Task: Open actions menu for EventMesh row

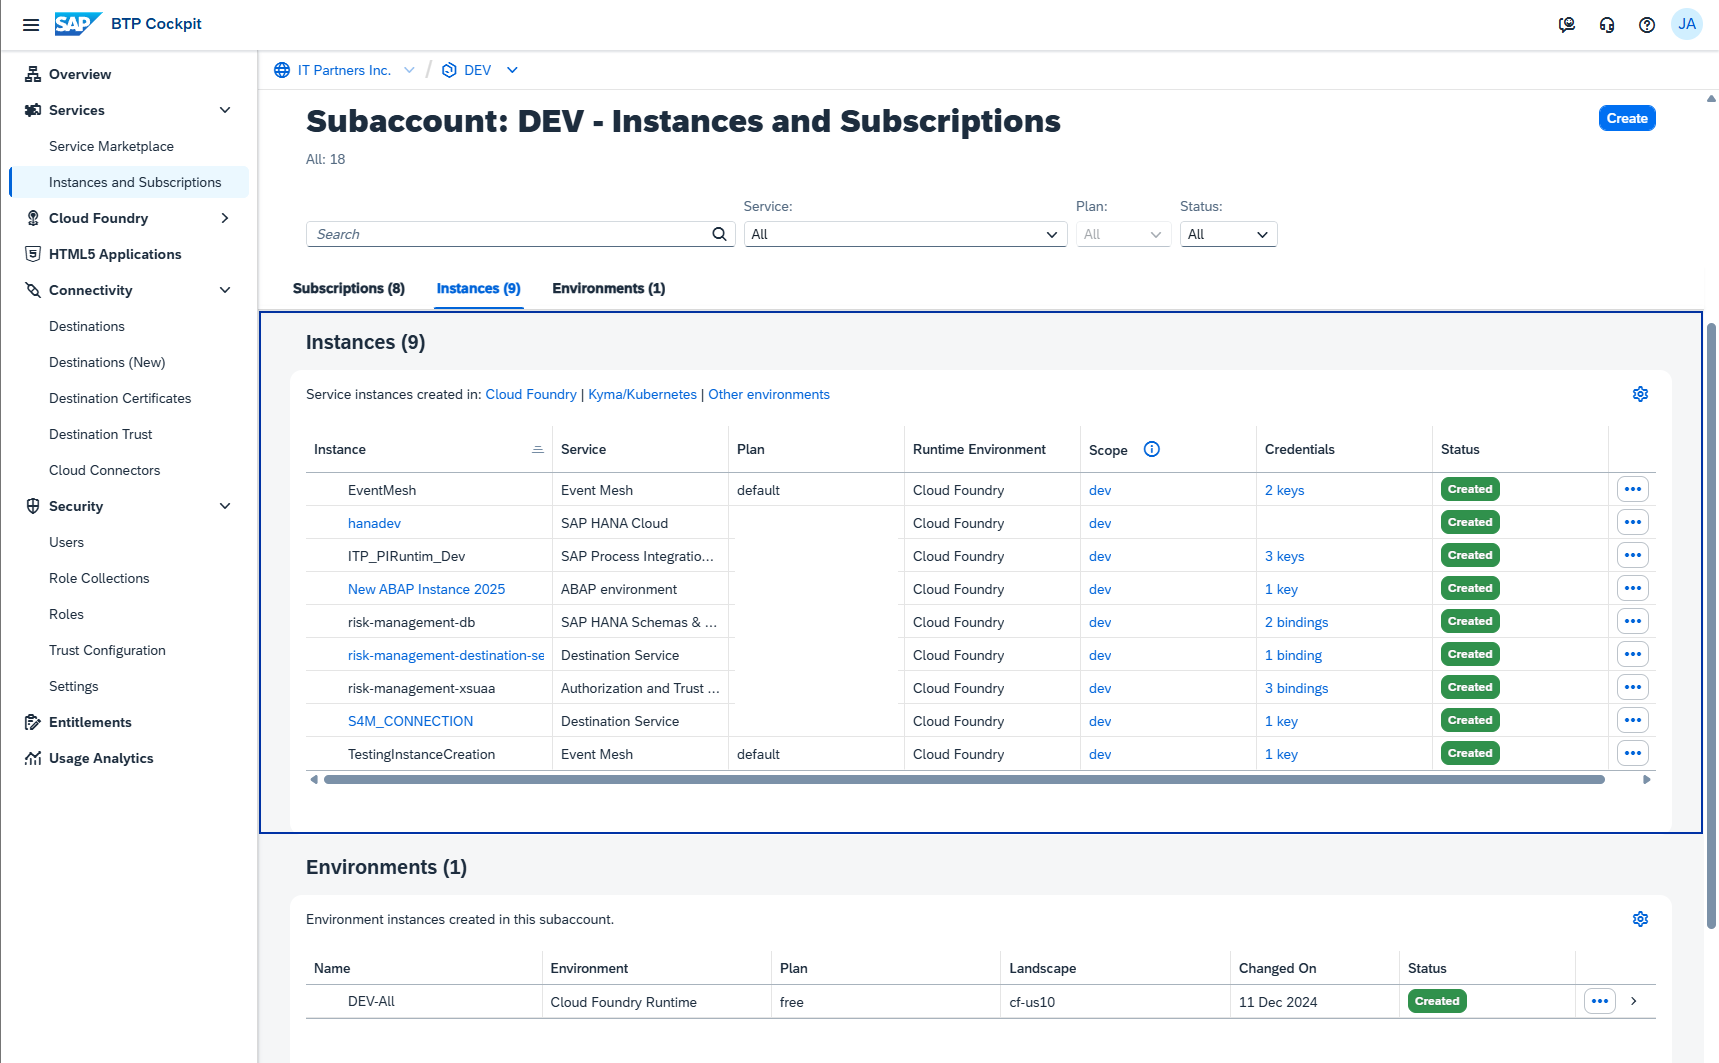Action: coord(1632,489)
